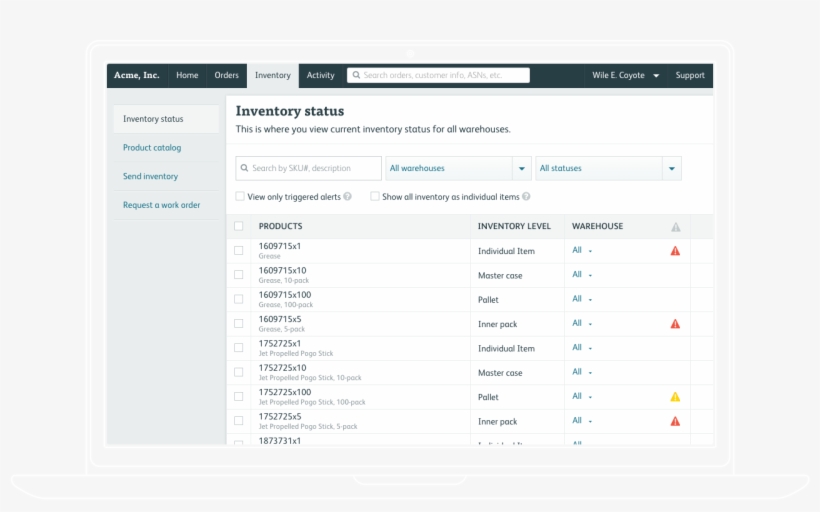820x512 pixels.
Task: Click help icon beside View only triggered alerts
Action: click(347, 197)
